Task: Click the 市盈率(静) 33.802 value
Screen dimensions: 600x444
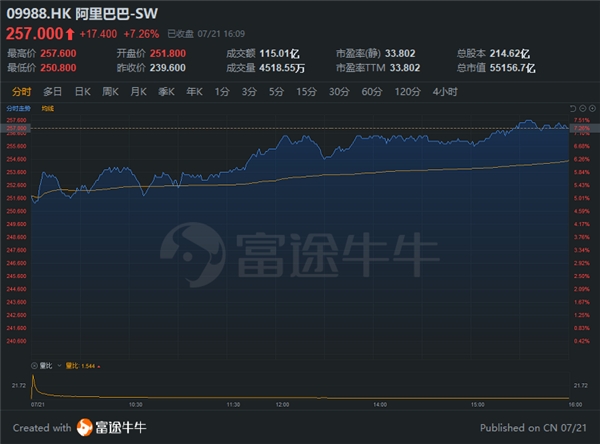Action: 400,54
